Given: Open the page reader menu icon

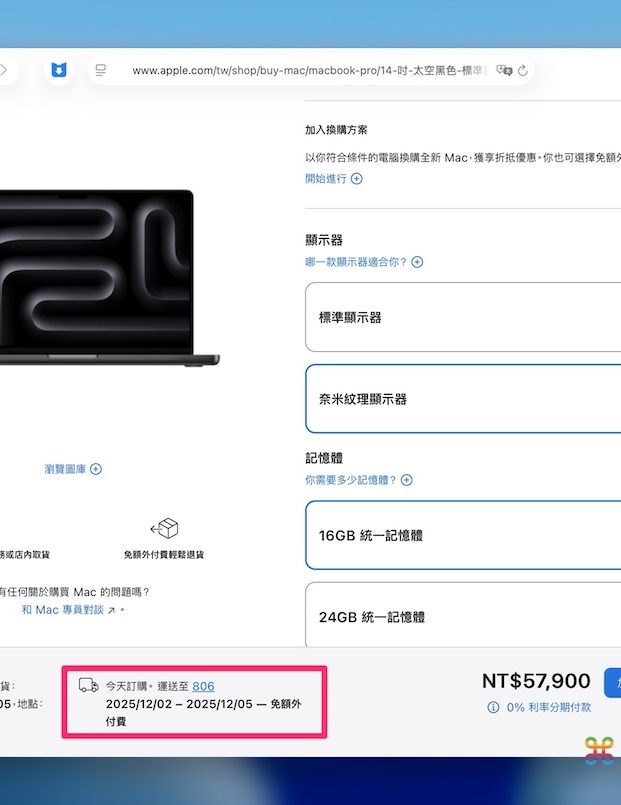Looking at the screenshot, I should 101,71.
